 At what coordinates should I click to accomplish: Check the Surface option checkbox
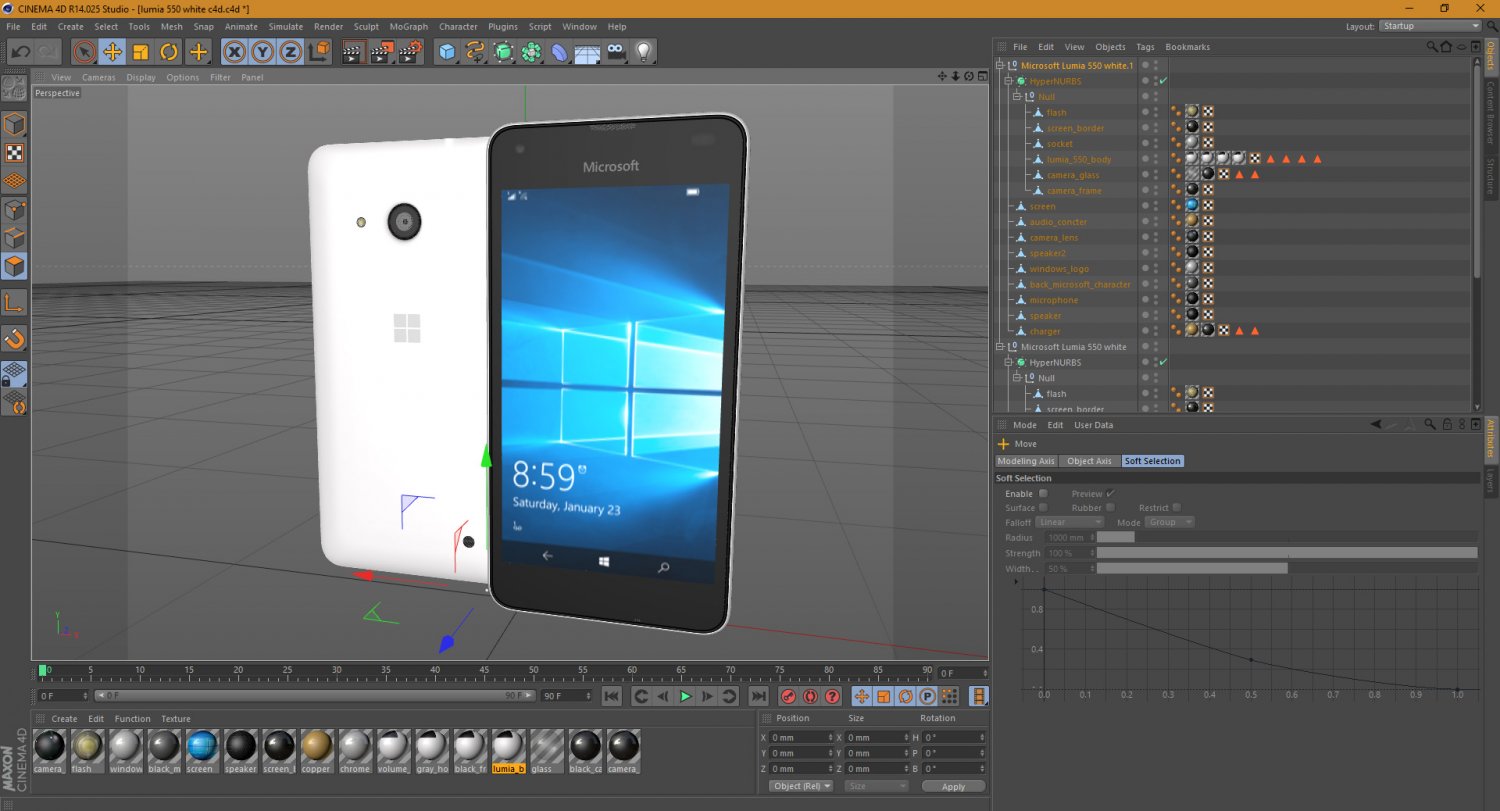pos(1043,508)
